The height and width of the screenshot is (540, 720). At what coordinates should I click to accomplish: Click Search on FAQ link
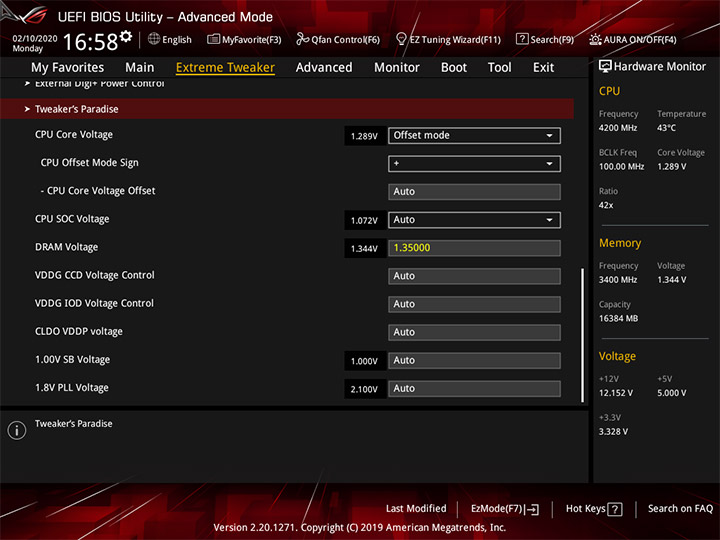[x=680, y=509]
